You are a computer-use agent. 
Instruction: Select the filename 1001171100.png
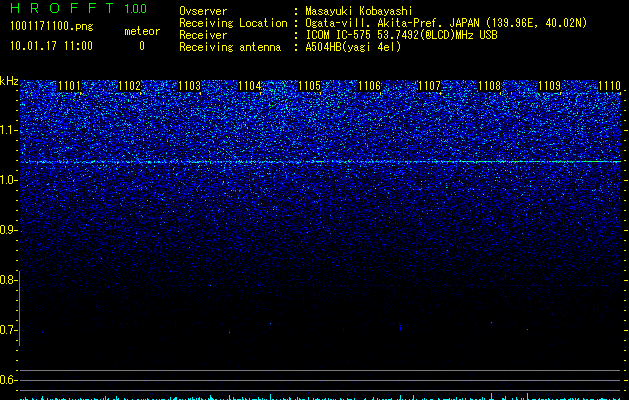tap(52, 27)
